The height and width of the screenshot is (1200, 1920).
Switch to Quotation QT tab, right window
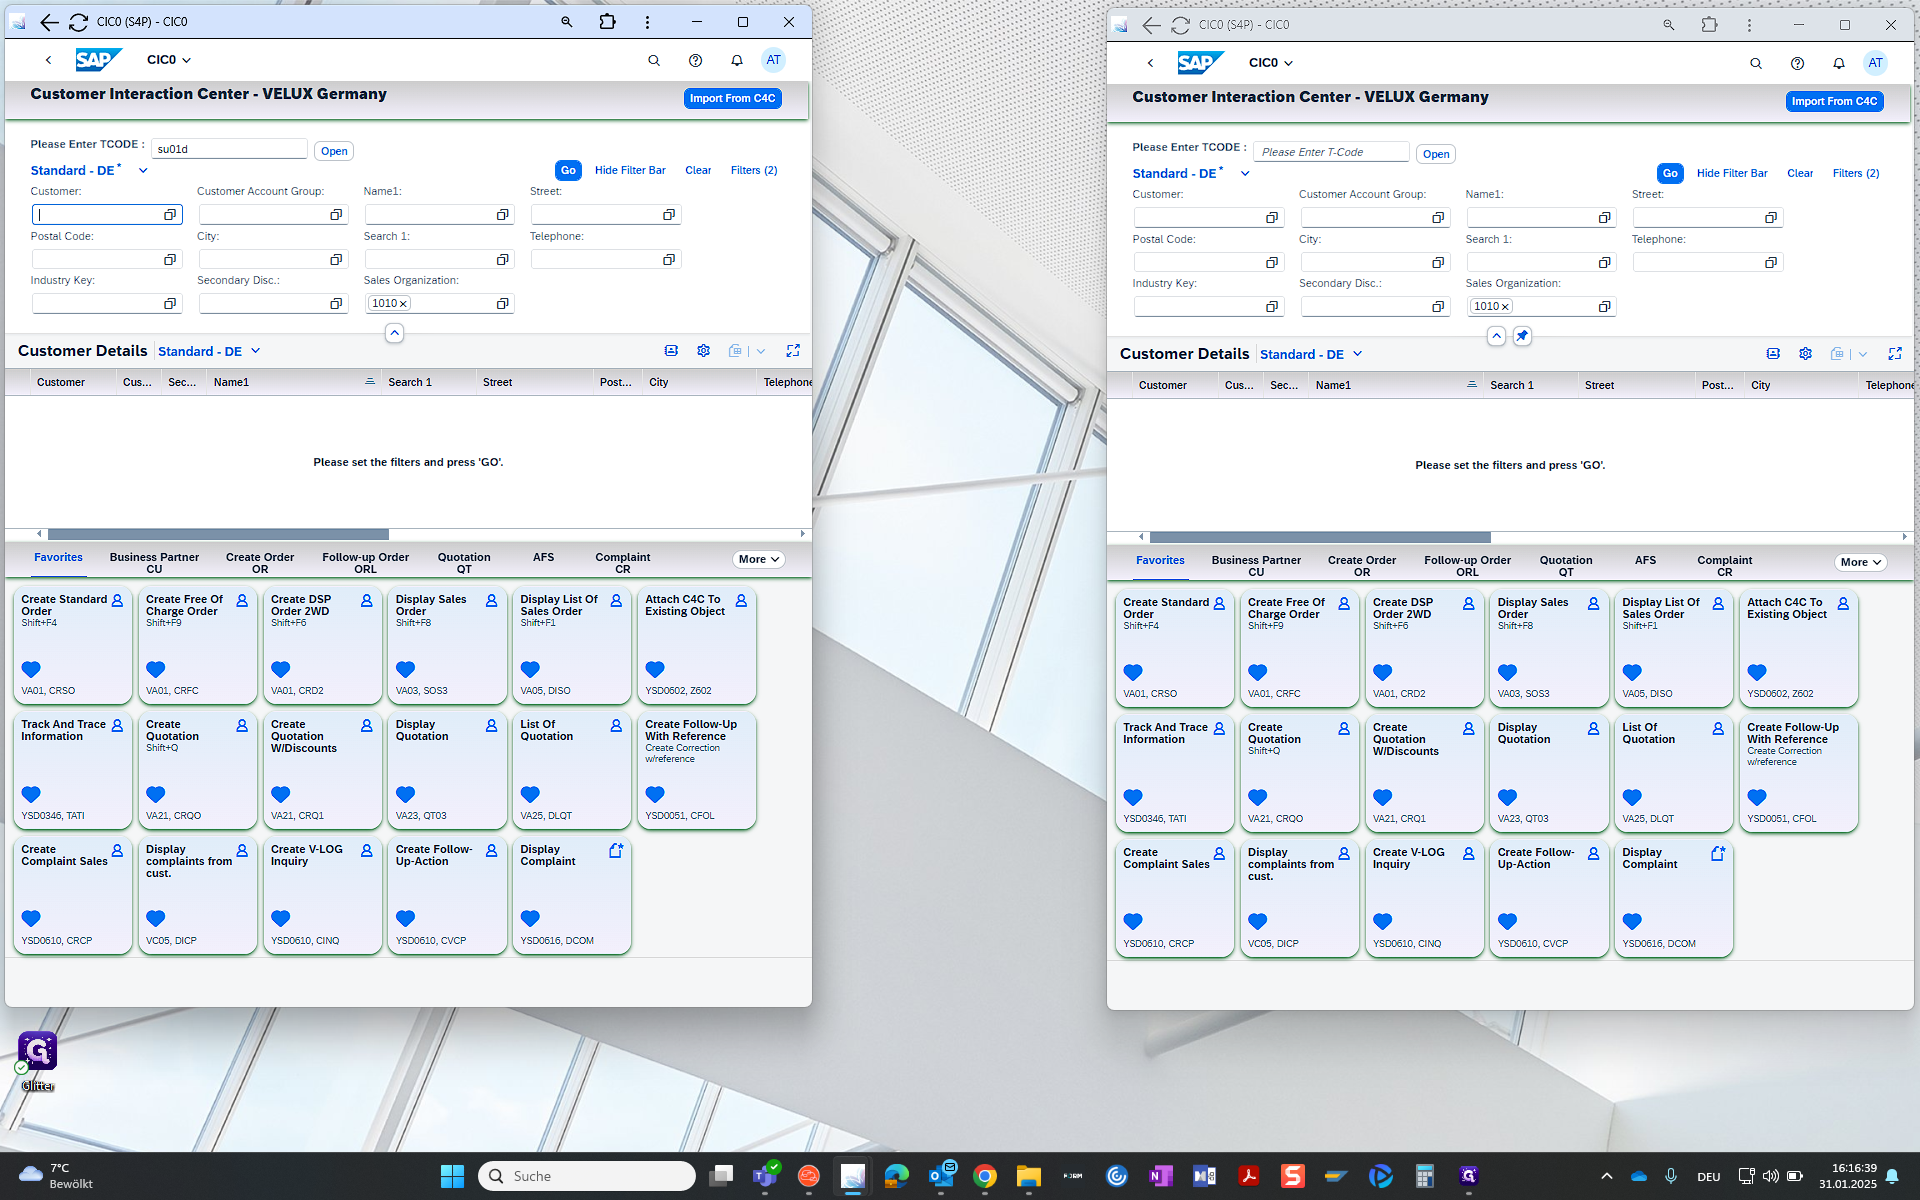[x=1566, y=566]
